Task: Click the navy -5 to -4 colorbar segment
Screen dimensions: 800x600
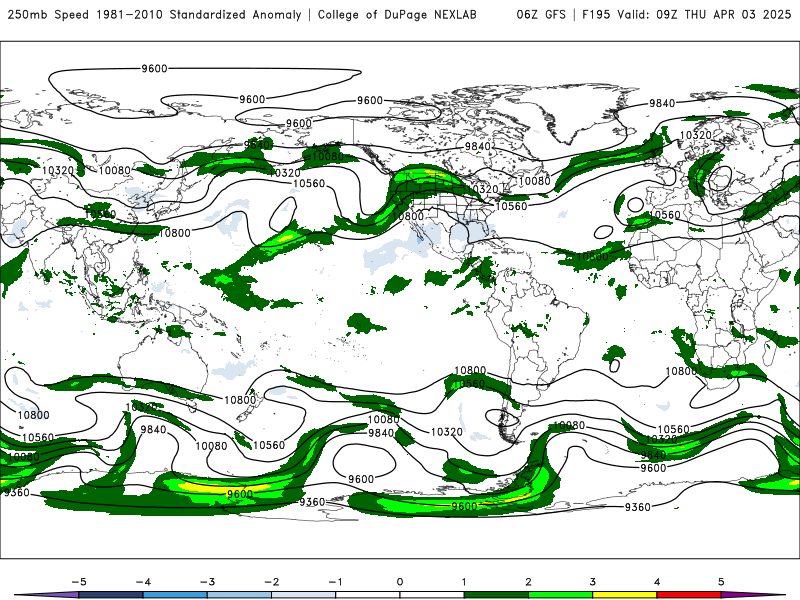Action: [x=111, y=595]
